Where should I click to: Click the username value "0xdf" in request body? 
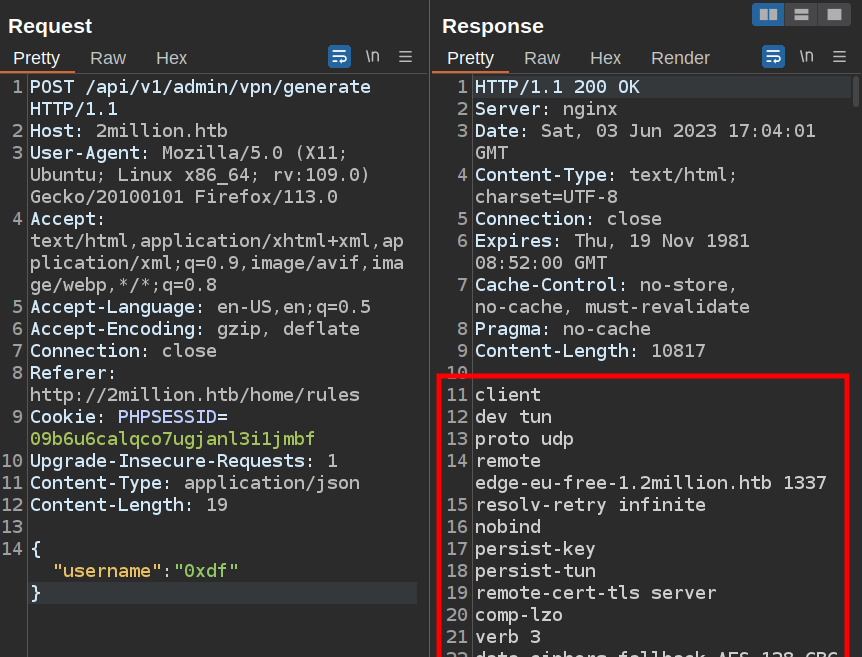tap(206, 571)
